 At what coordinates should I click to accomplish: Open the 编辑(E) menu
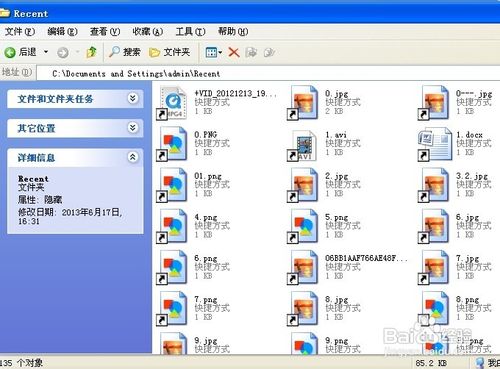click(x=62, y=32)
